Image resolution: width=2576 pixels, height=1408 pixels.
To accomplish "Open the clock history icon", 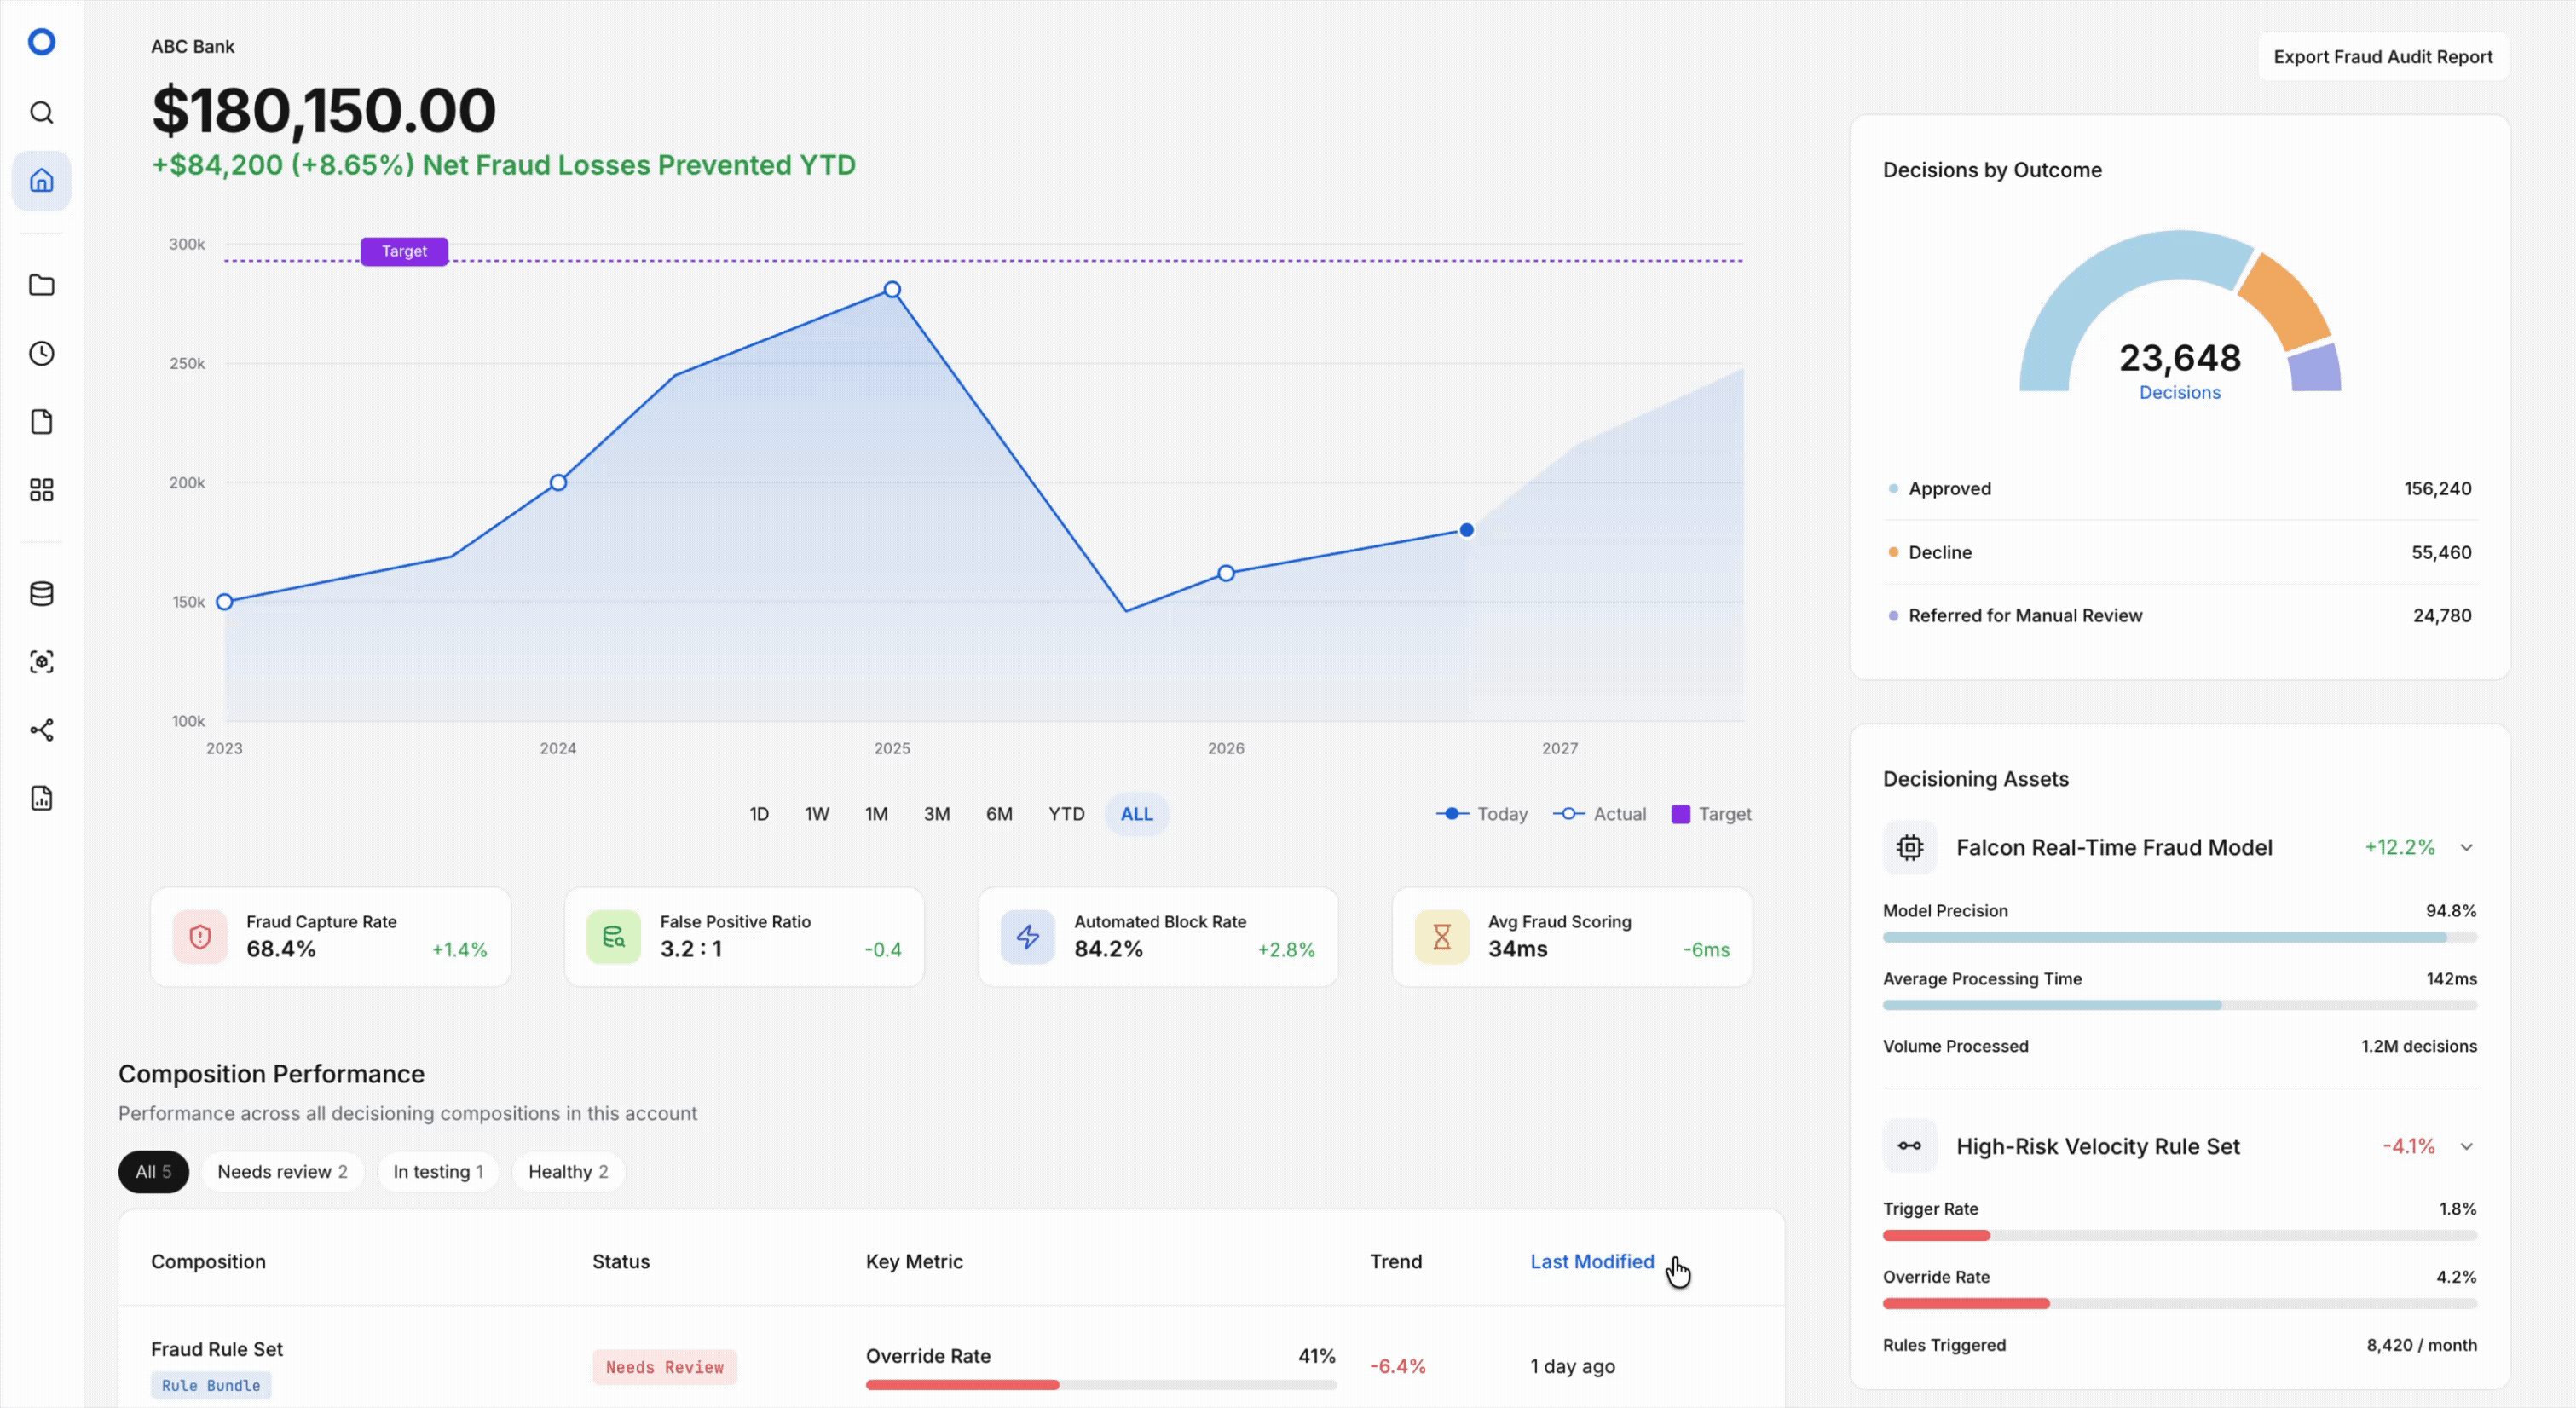I will coord(41,353).
